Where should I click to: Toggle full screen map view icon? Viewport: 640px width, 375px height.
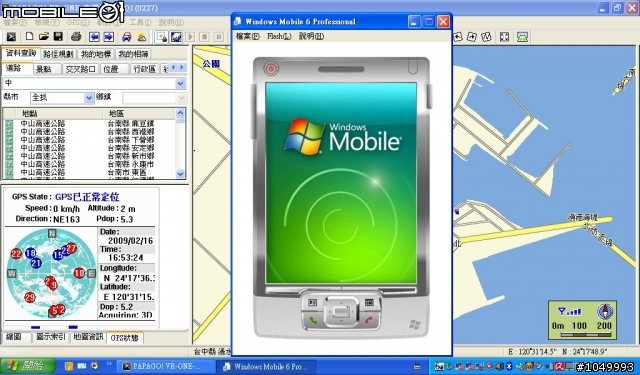504,37
